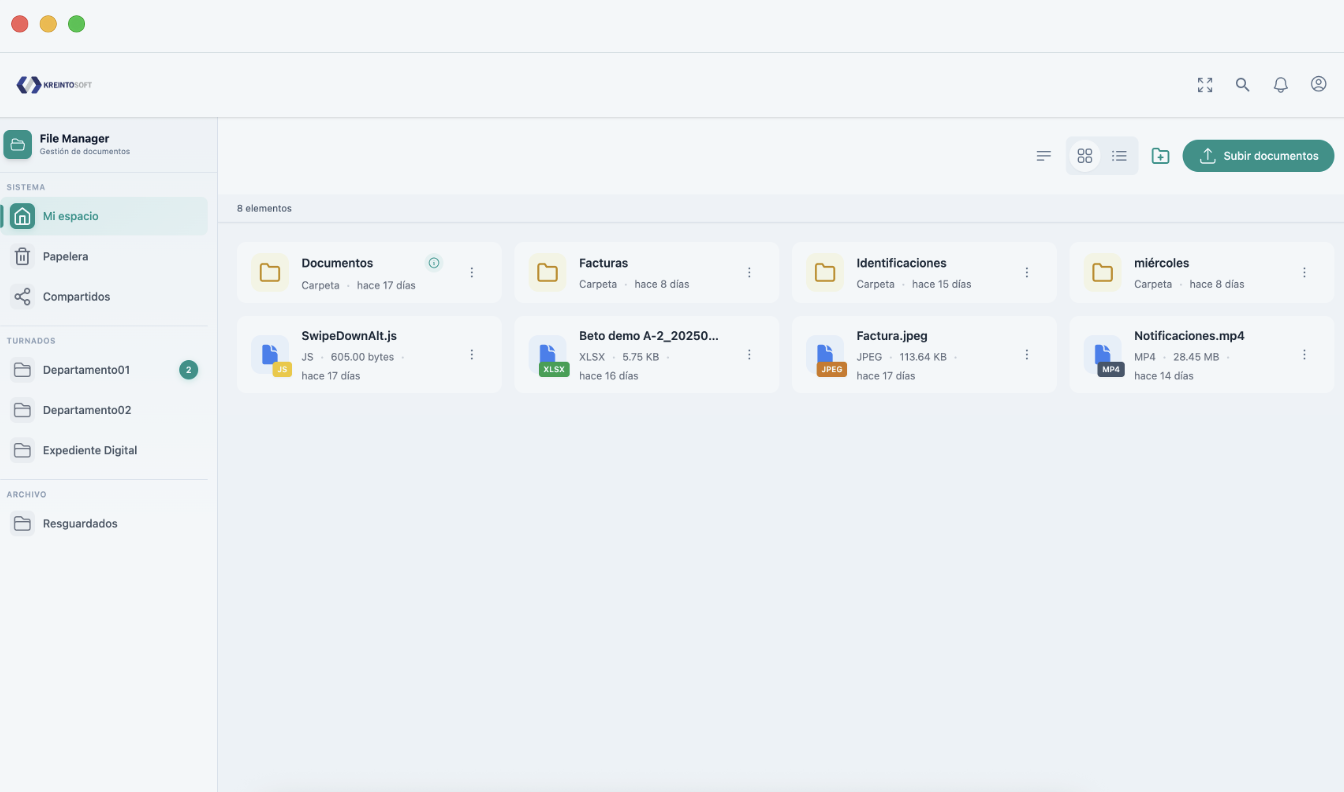The image size is (1344, 792).
Task: Click the new folder icon
Action: point(1160,156)
